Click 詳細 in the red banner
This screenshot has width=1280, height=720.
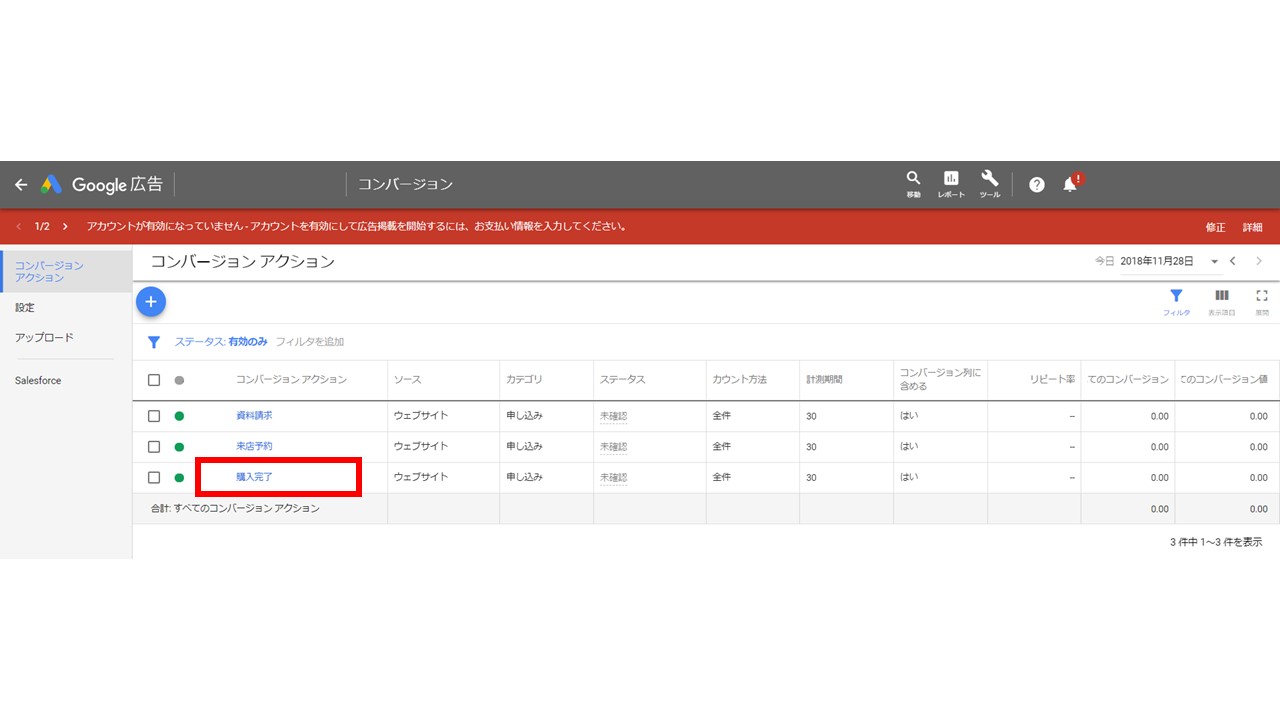[1253, 227]
